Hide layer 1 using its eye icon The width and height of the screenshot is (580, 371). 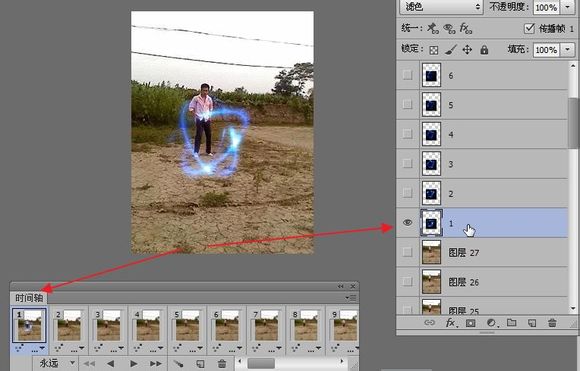click(x=407, y=223)
